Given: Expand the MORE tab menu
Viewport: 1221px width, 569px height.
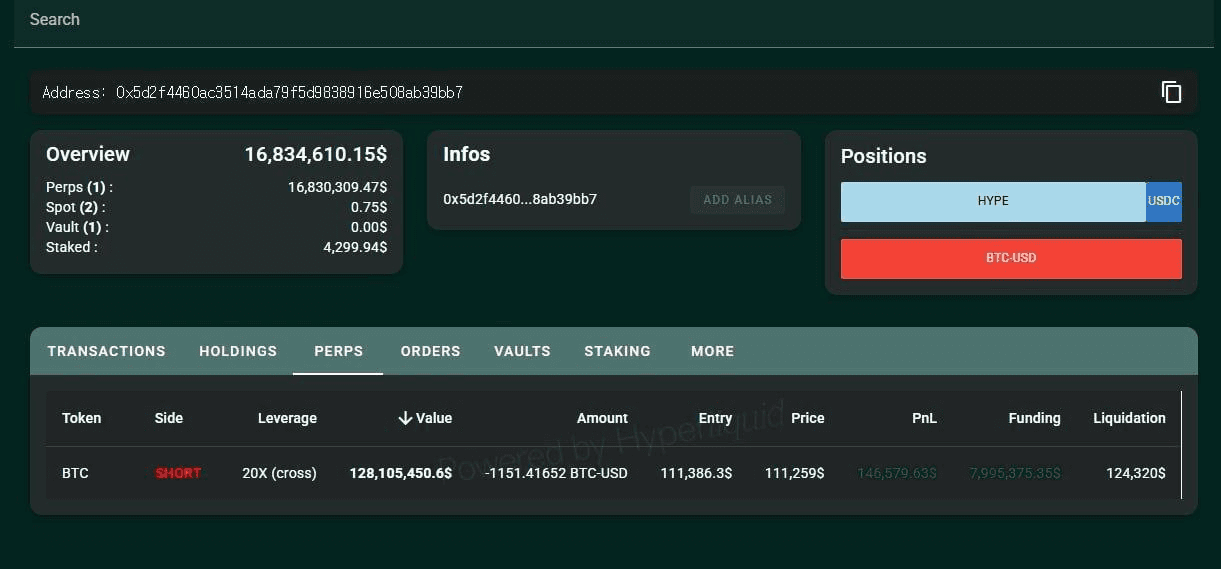Looking at the screenshot, I should click(x=712, y=351).
